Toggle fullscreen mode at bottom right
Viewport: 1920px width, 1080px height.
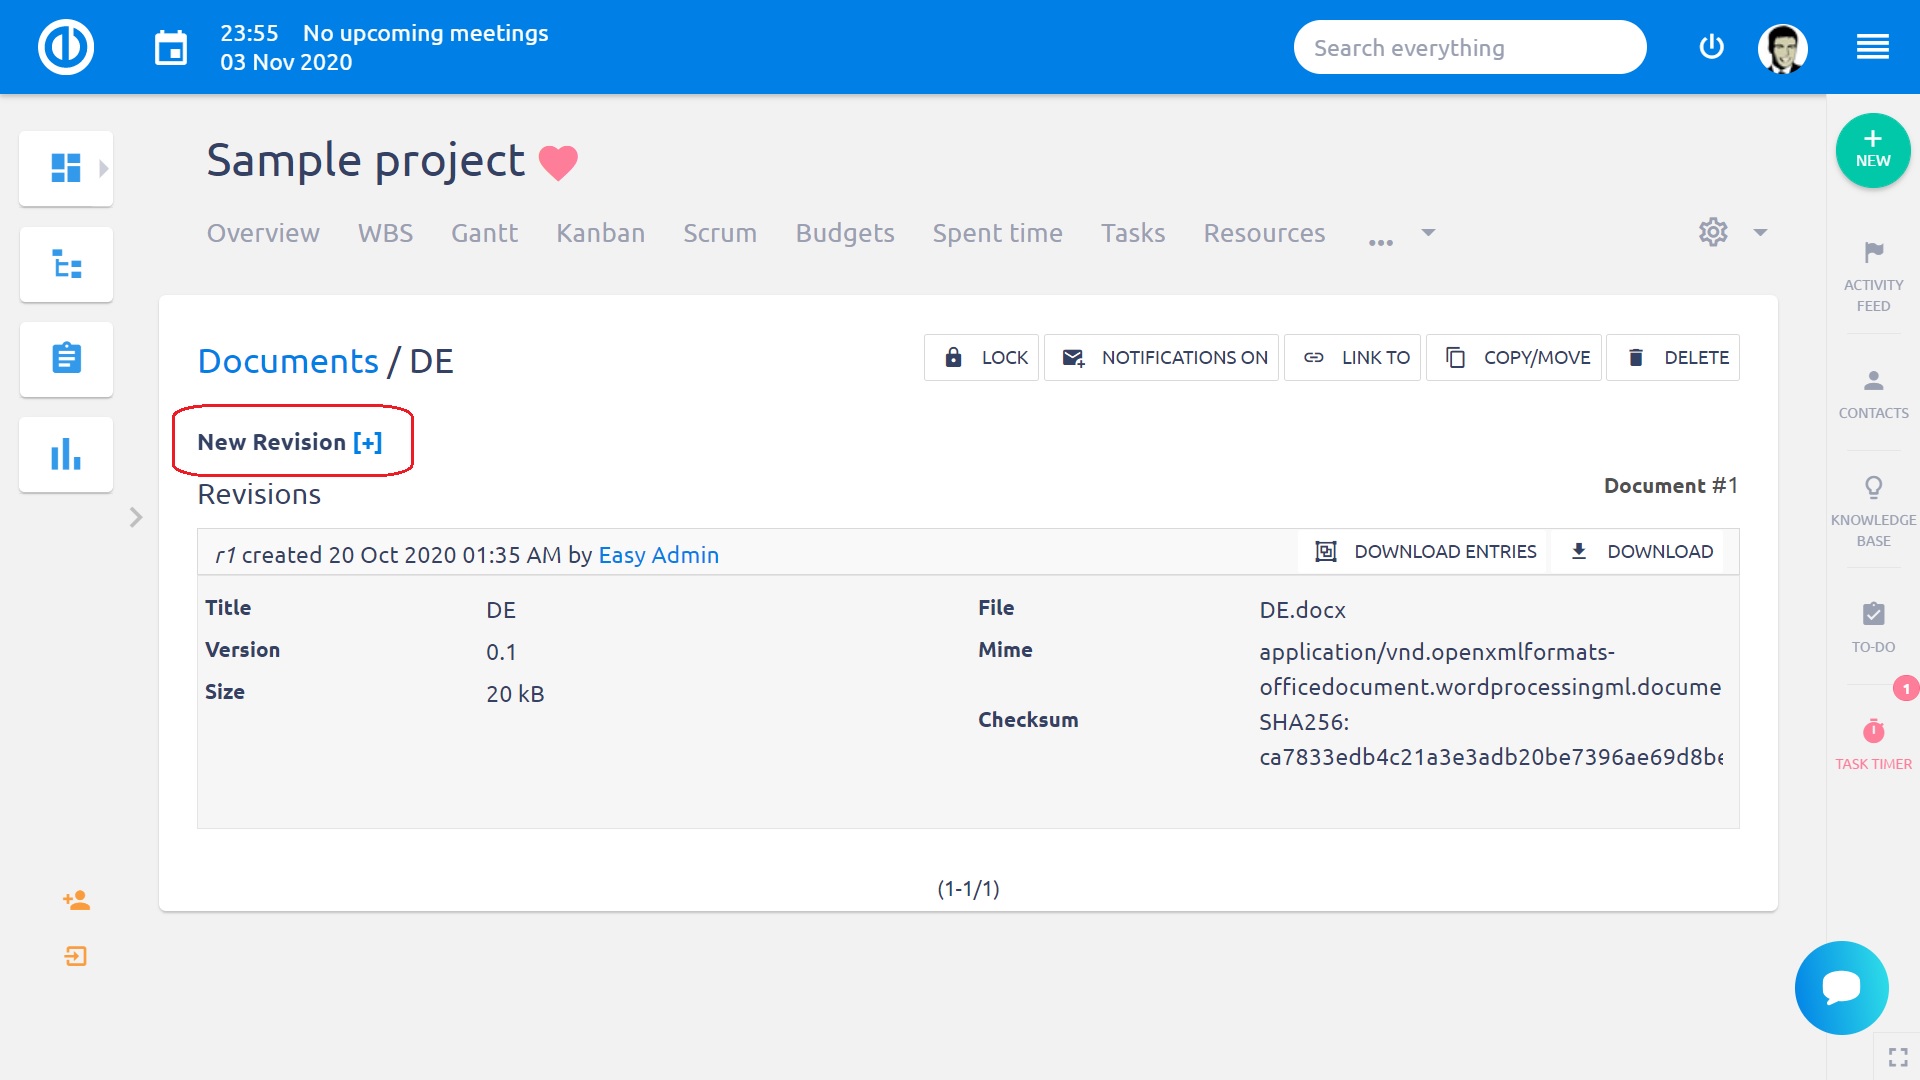(1898, 1055)
